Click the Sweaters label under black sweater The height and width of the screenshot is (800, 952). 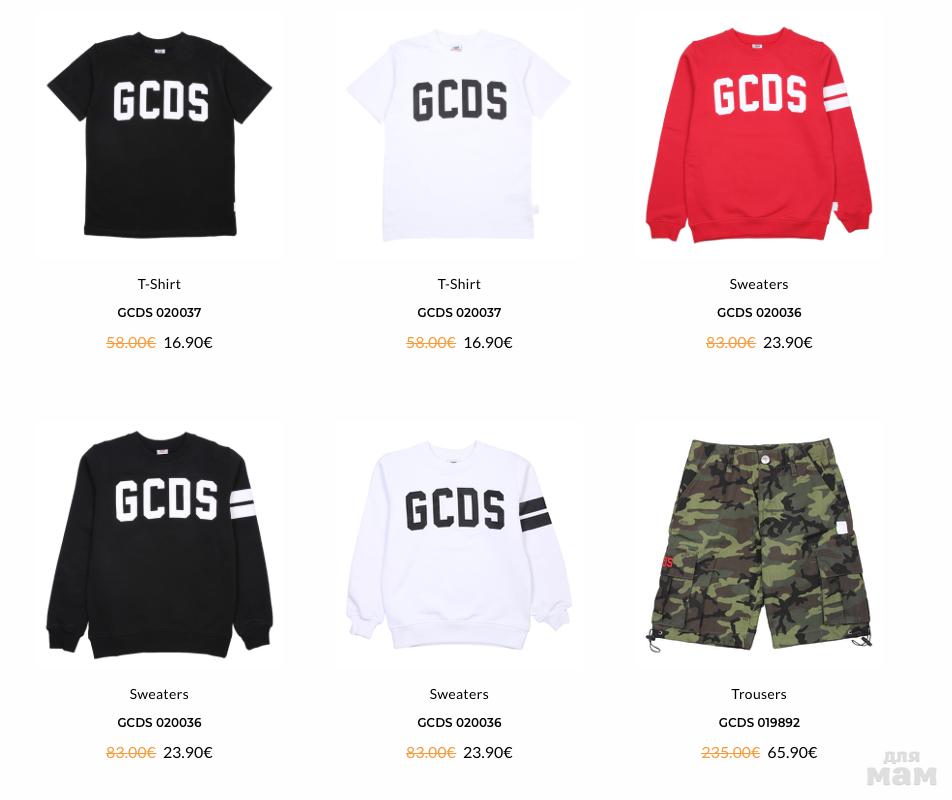159,694
